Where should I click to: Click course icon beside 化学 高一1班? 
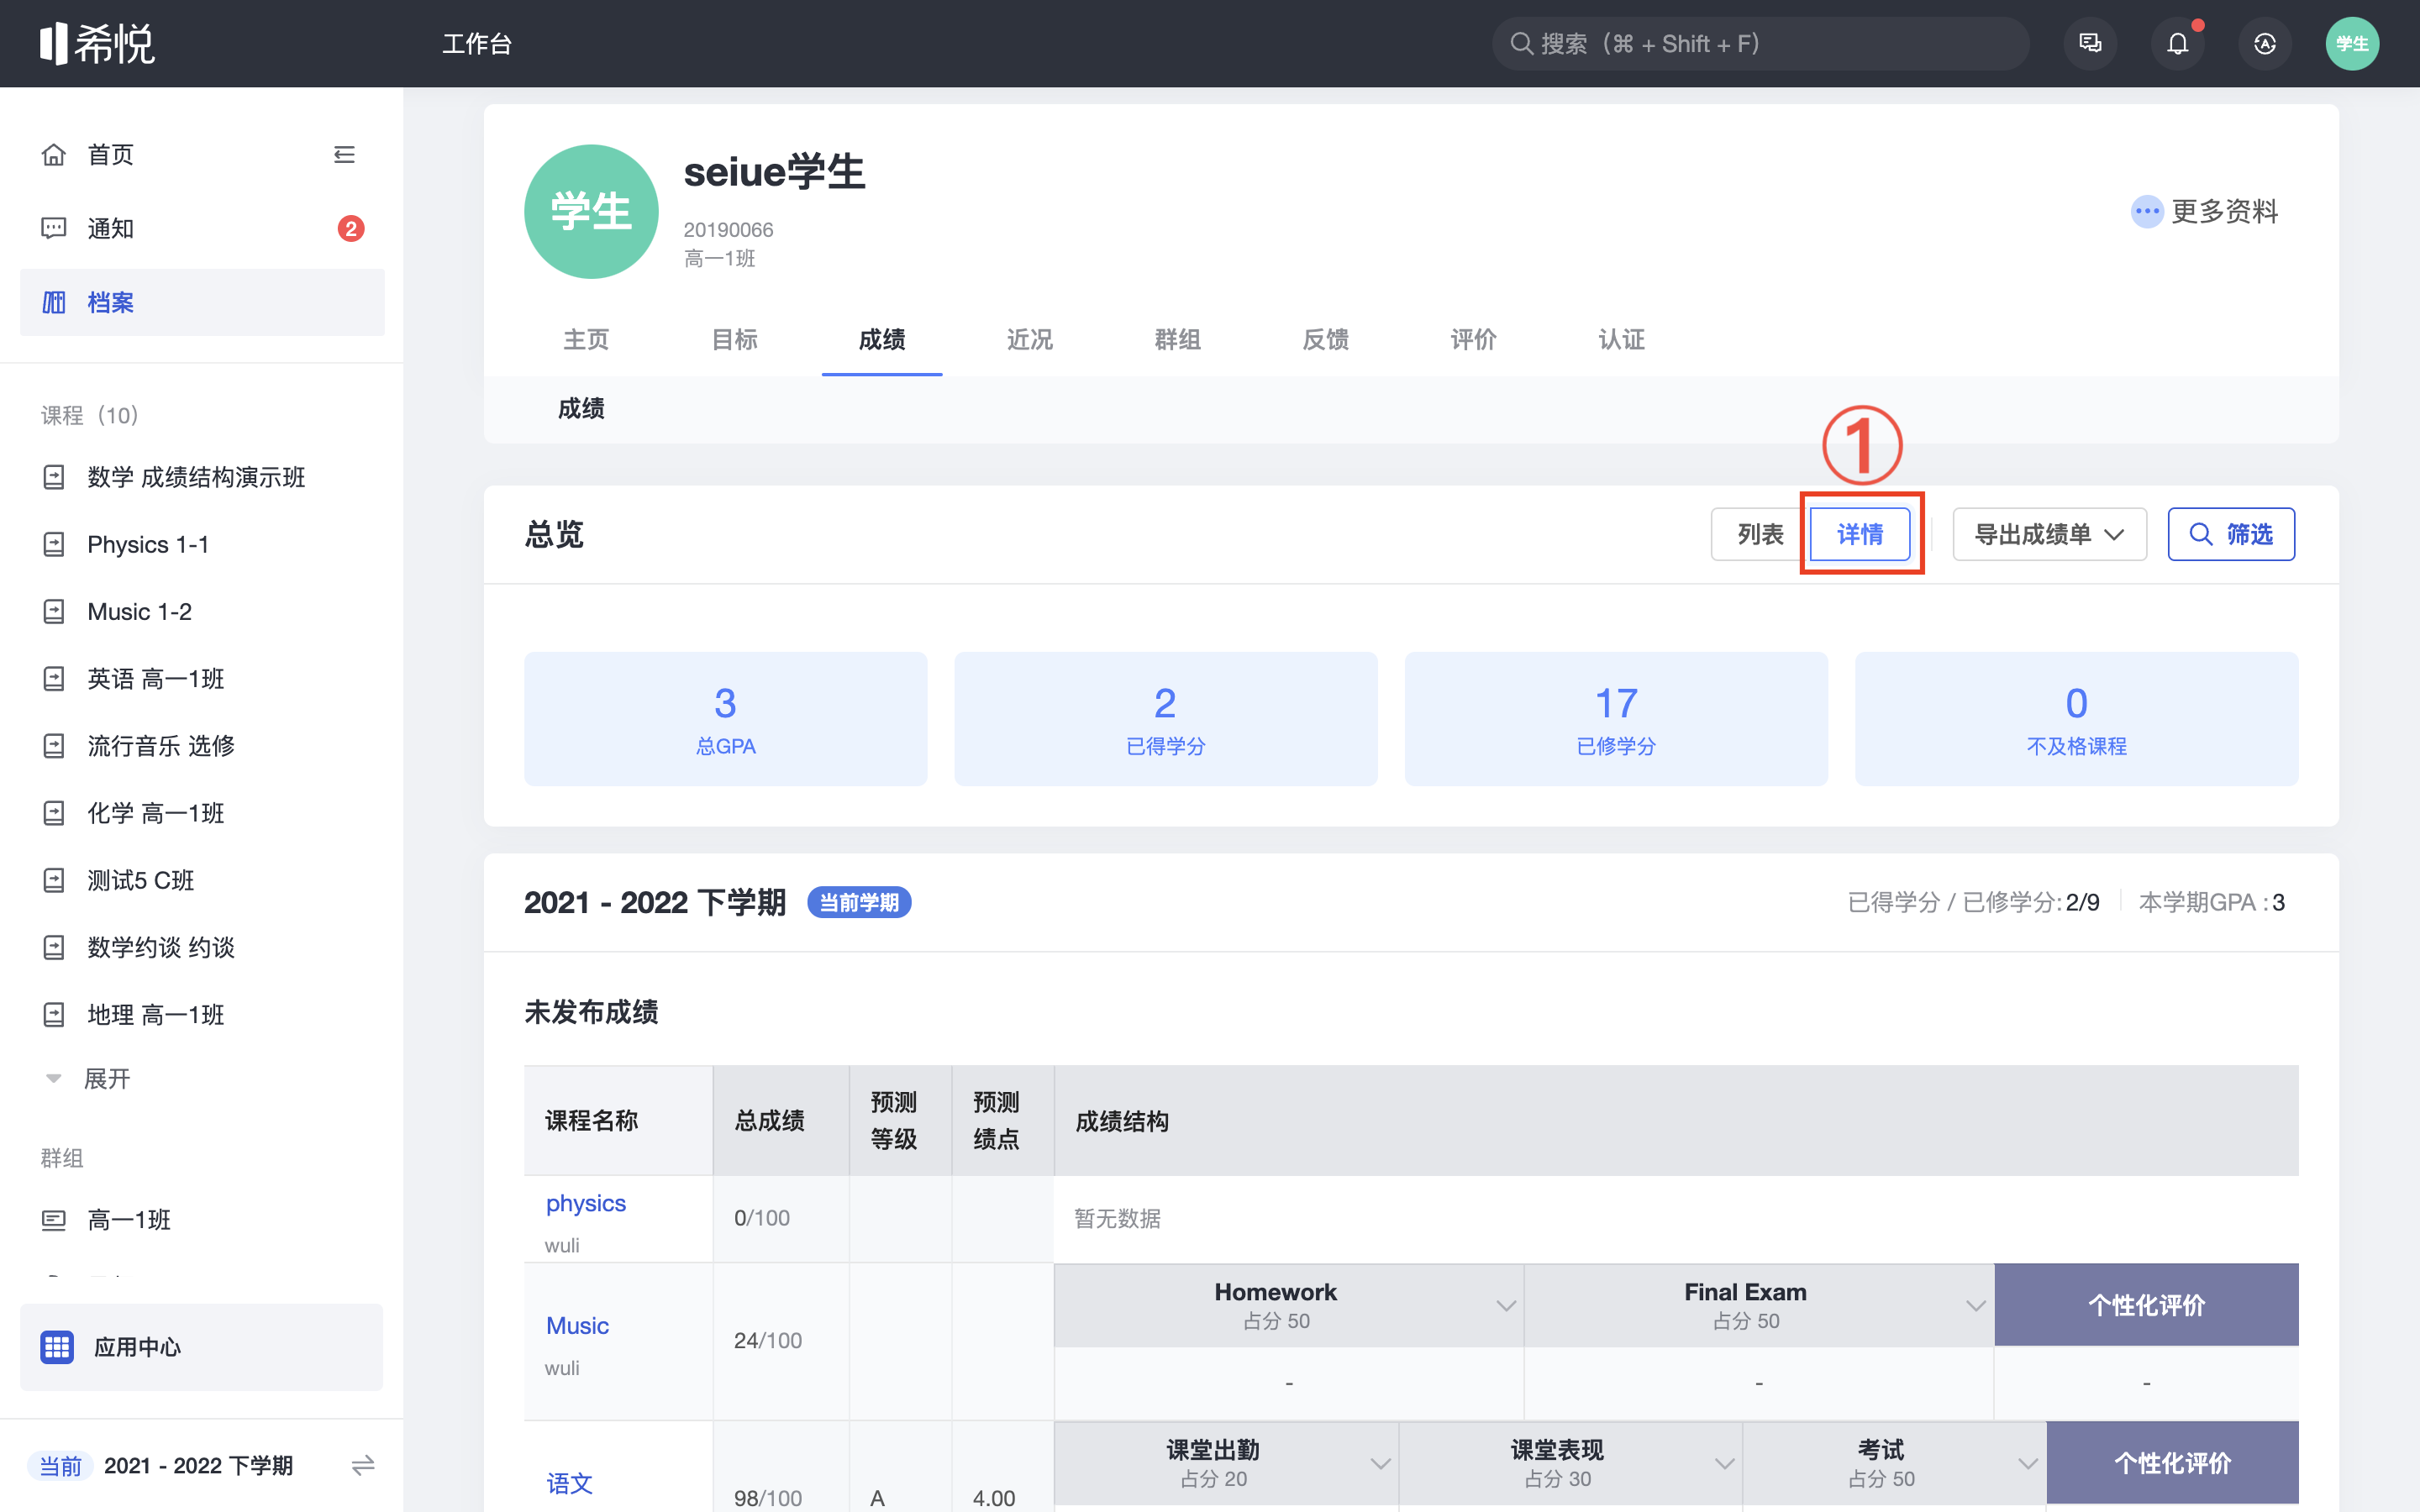coord(54,813)
